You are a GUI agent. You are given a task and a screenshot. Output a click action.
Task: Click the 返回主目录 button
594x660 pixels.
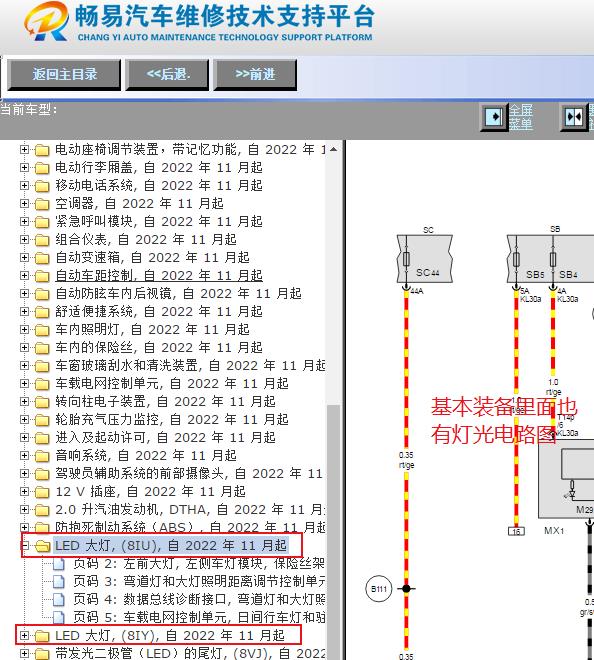pos(64,75)
